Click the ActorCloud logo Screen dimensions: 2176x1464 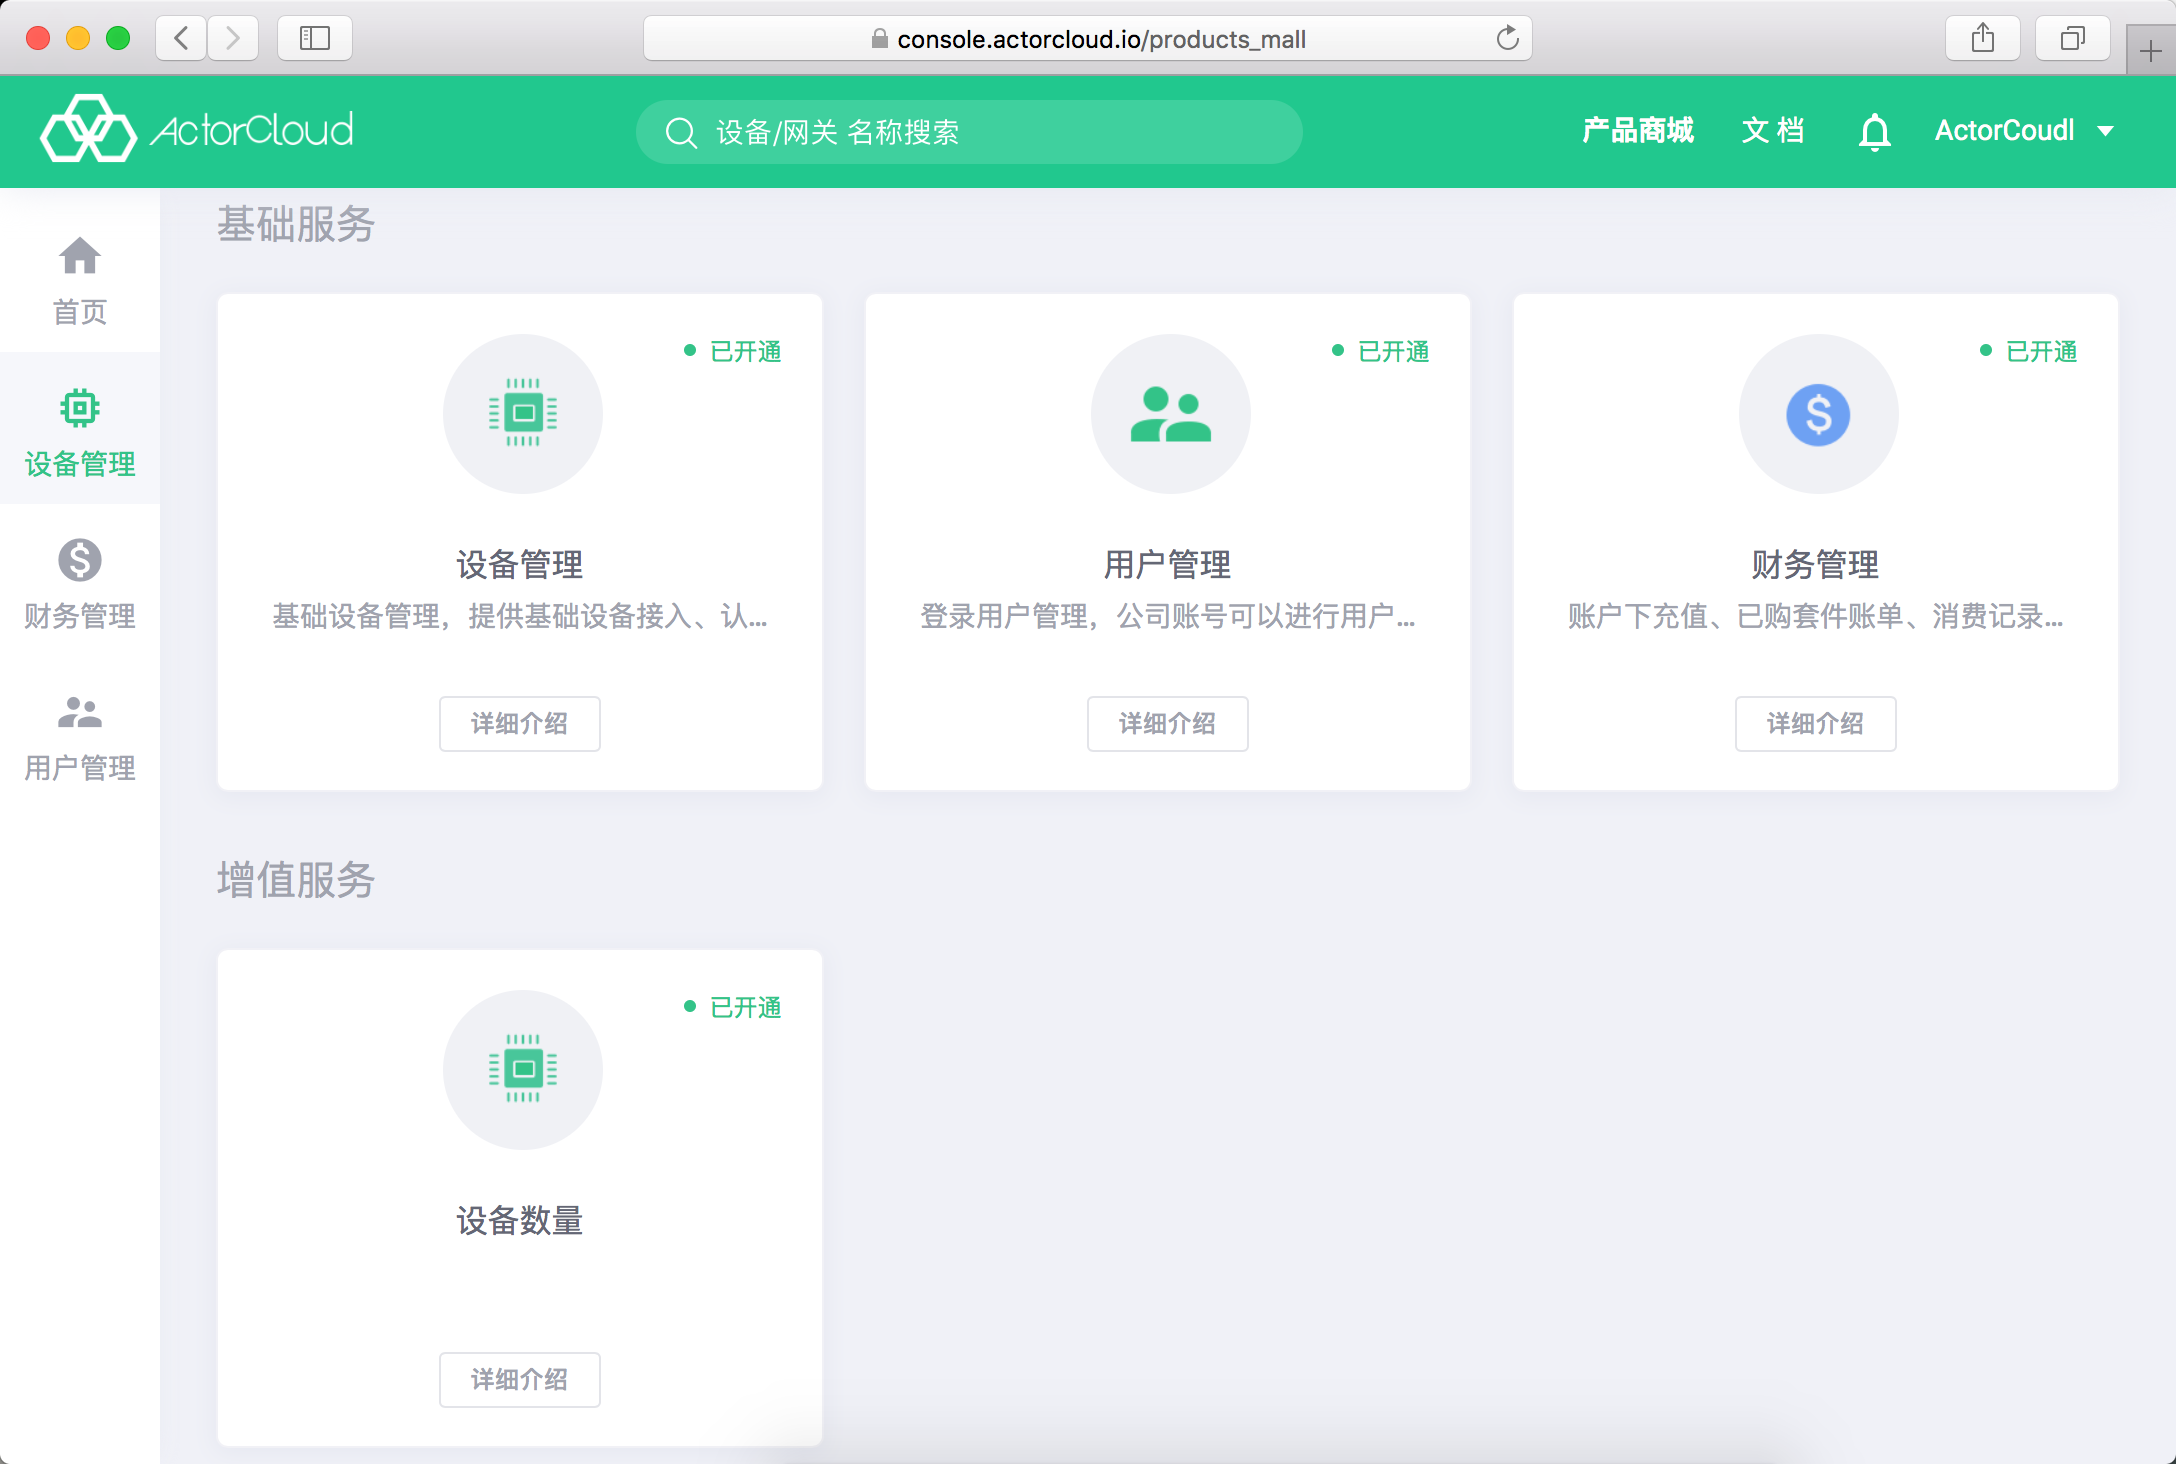click(x=197, y=130)
